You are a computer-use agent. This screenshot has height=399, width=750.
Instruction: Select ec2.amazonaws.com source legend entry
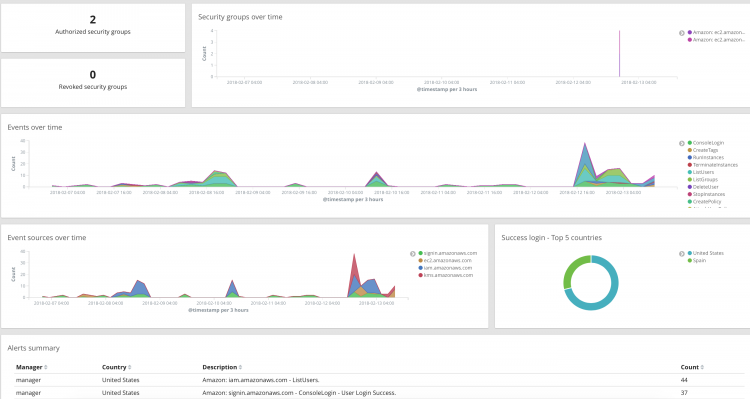coord(445,260)
